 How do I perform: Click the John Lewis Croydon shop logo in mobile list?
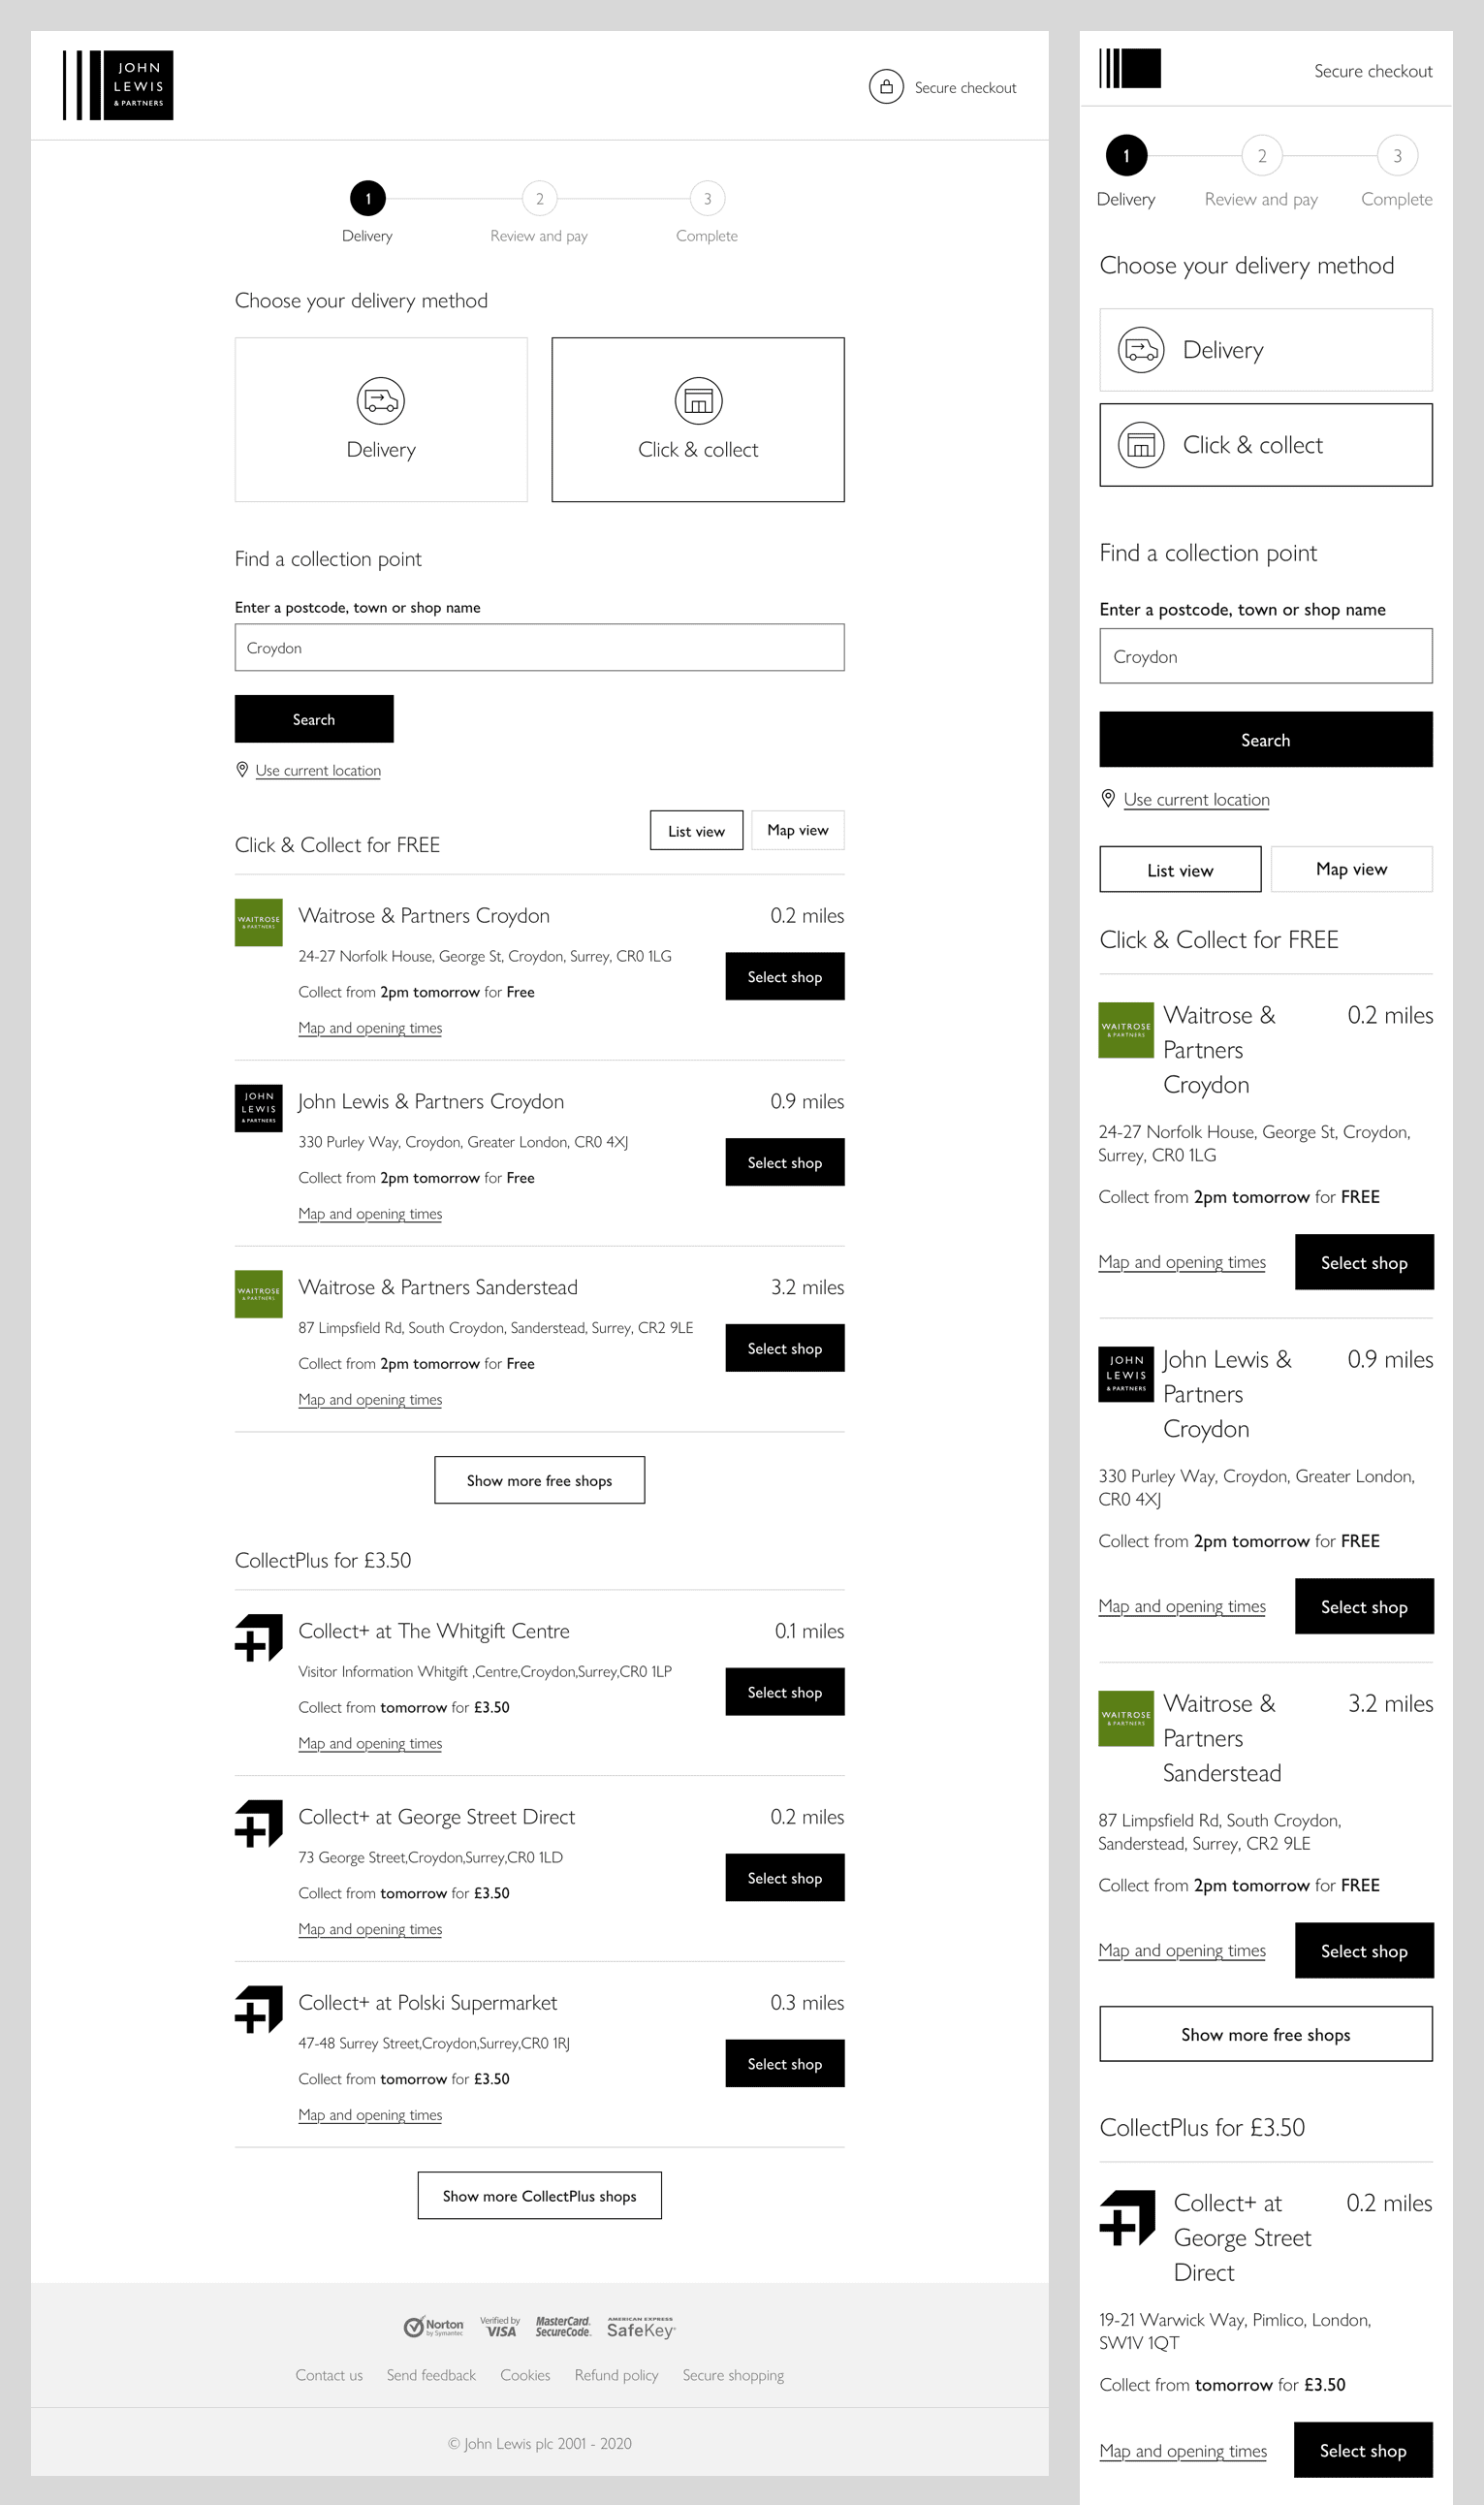click(1126, 1374)
